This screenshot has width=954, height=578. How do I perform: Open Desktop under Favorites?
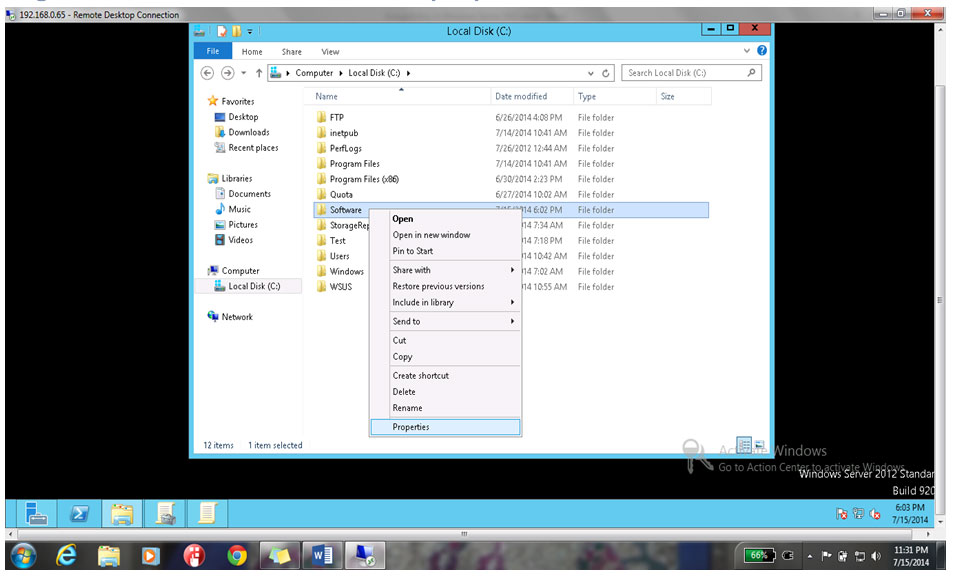(x=243, y=117)
